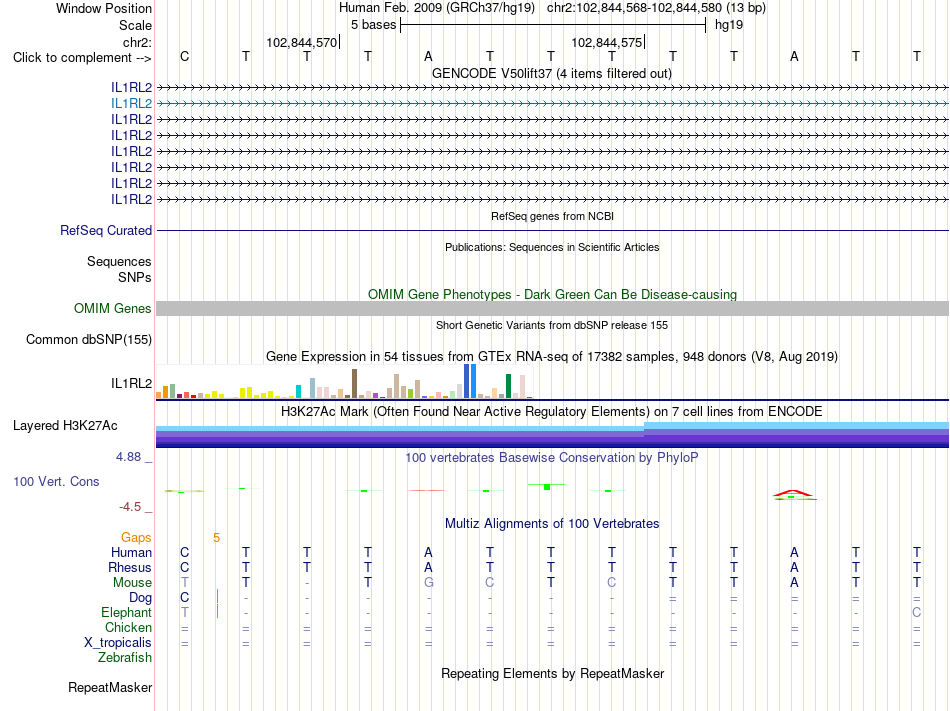950x711 pixels.
Task: Click the 'hg19' text beside the scale bar
Action: click(x=729, y=25)
